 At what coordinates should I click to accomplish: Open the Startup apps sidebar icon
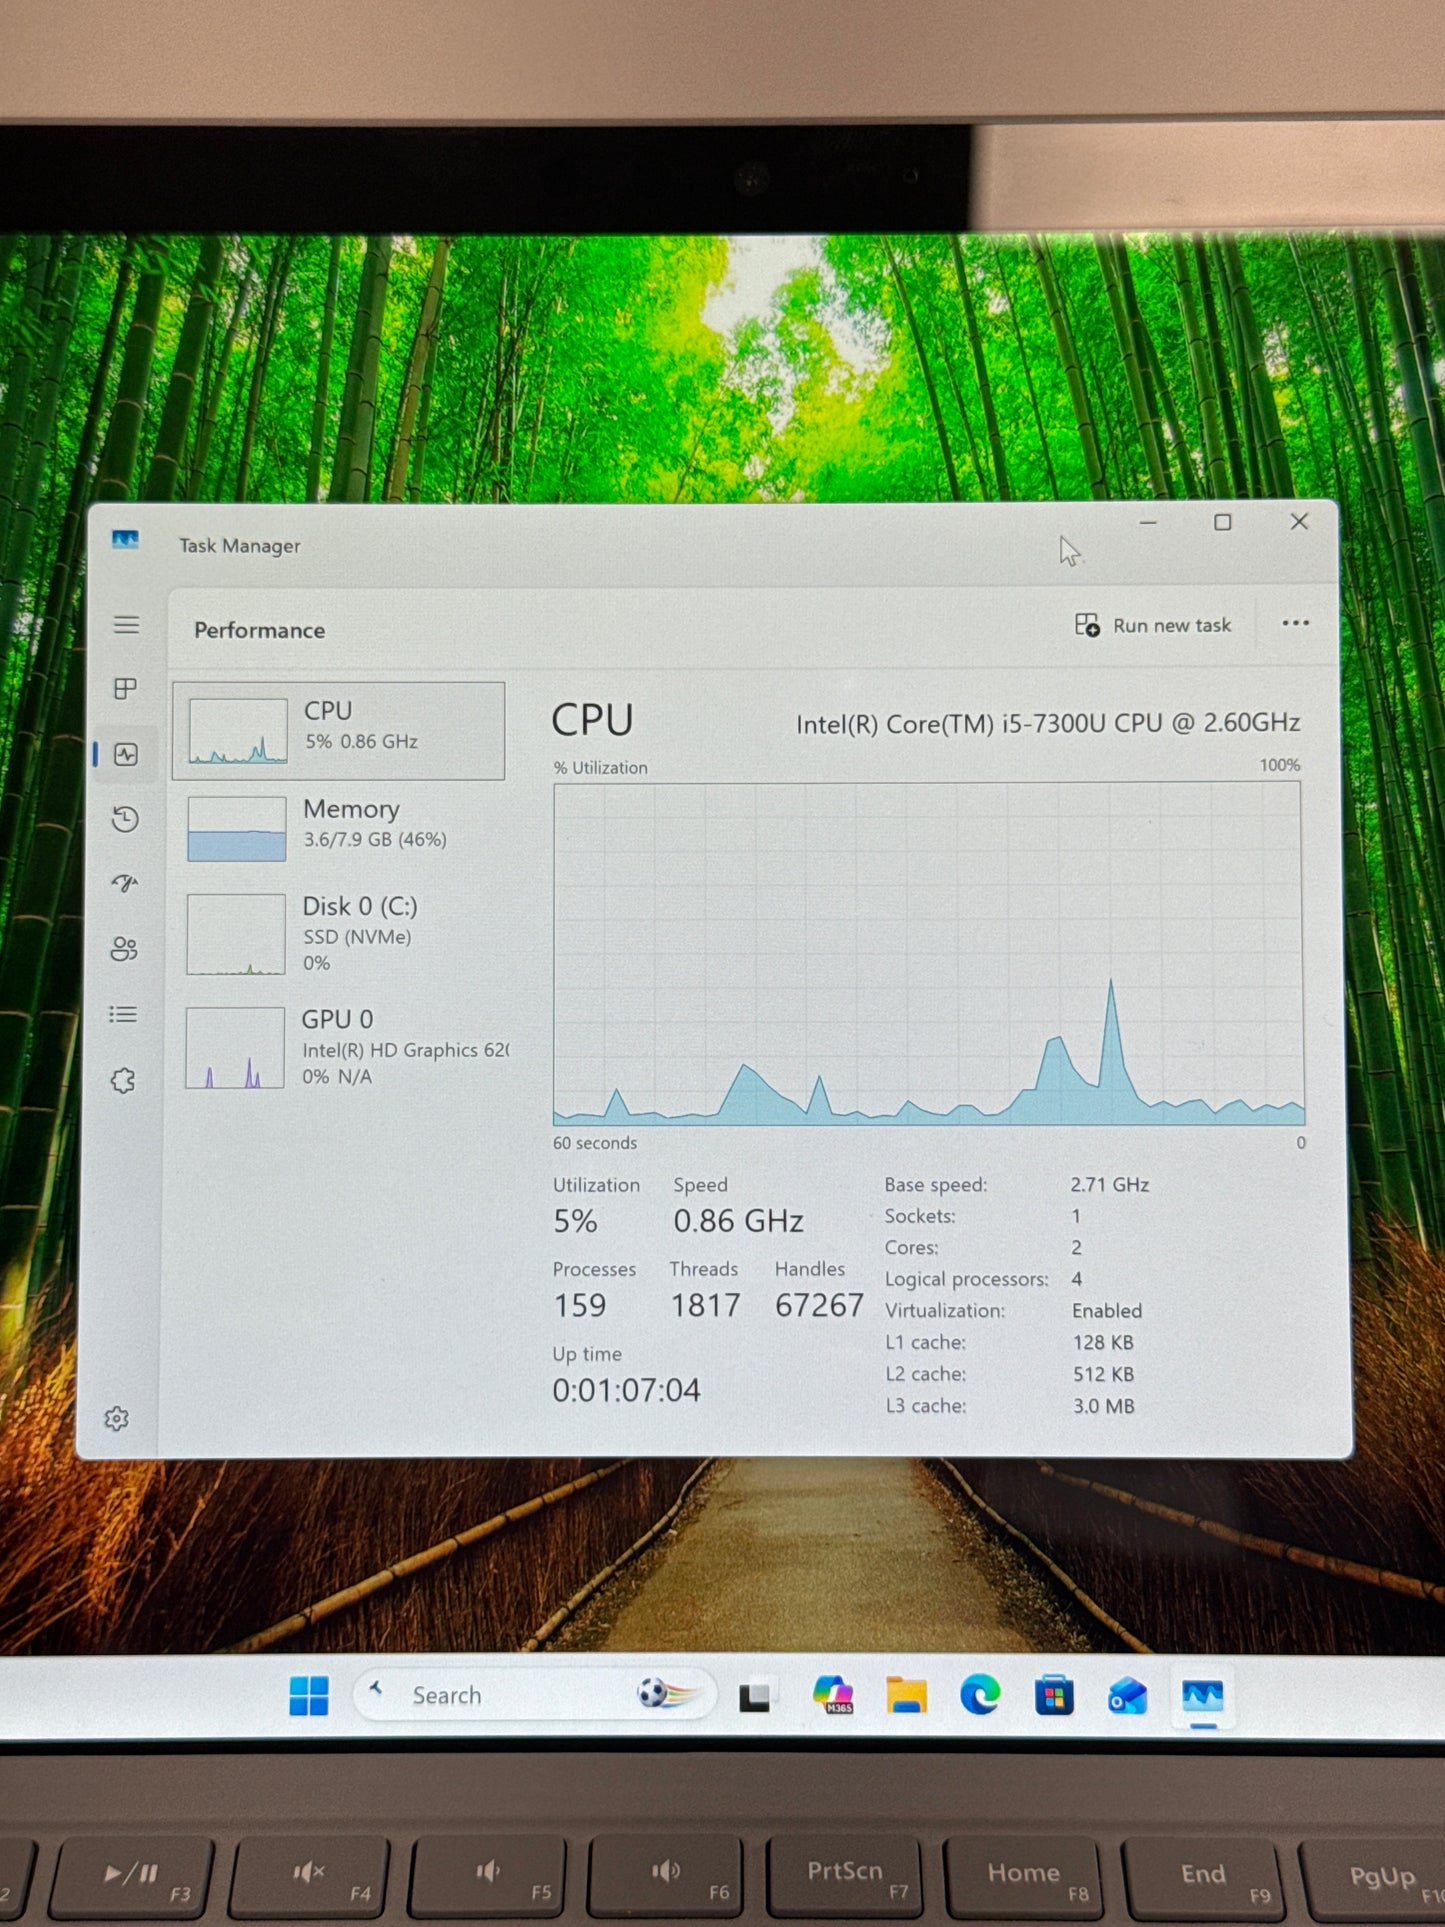coord(125,884)
